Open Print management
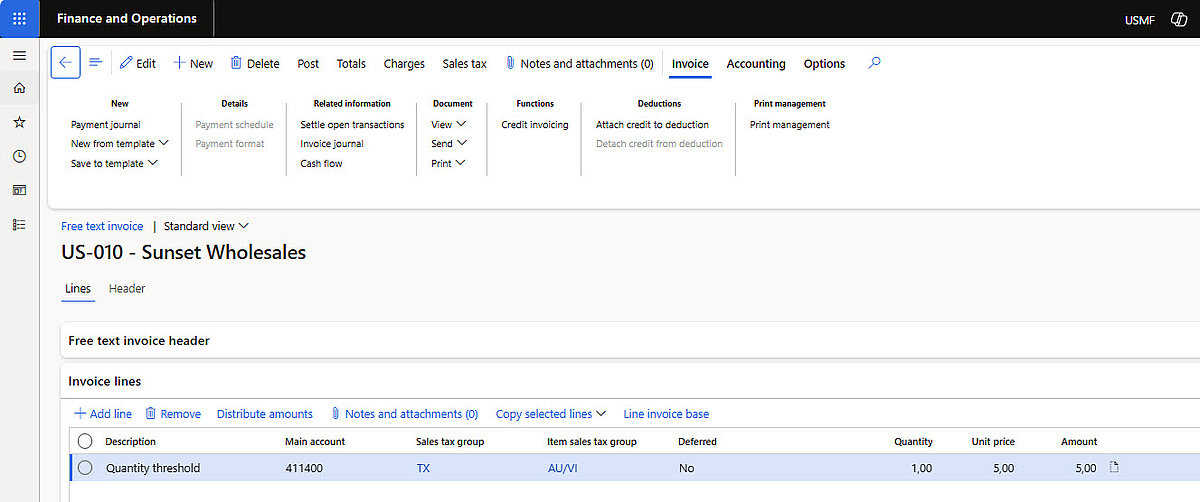The image size is (1200, 502). point(790,125)
